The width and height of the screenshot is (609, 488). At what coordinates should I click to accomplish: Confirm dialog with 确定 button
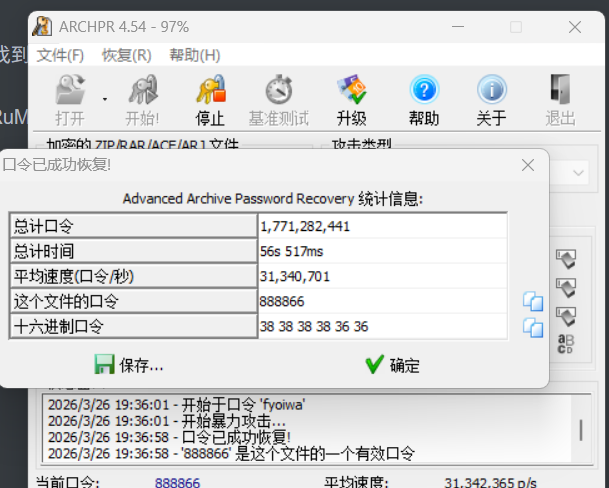[x=393, y=365]
